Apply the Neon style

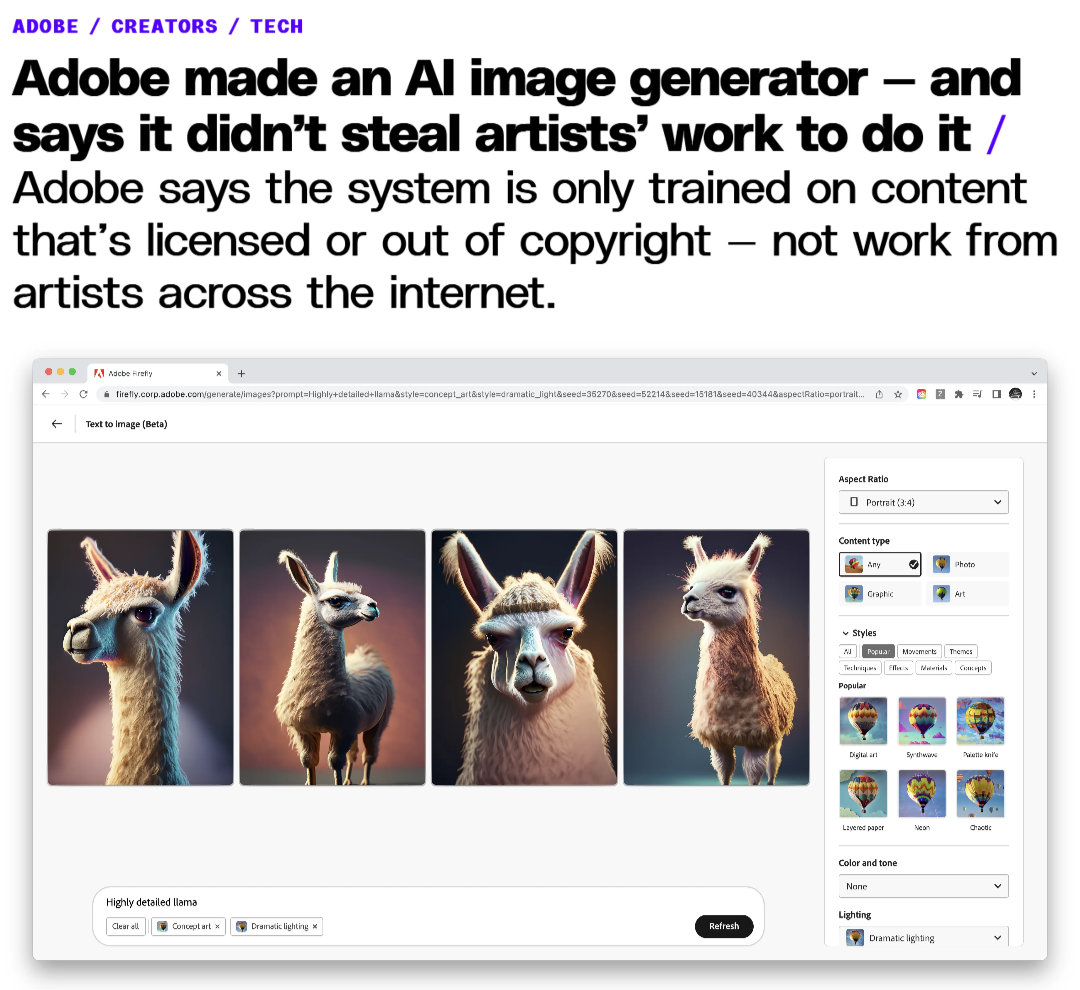922,794
